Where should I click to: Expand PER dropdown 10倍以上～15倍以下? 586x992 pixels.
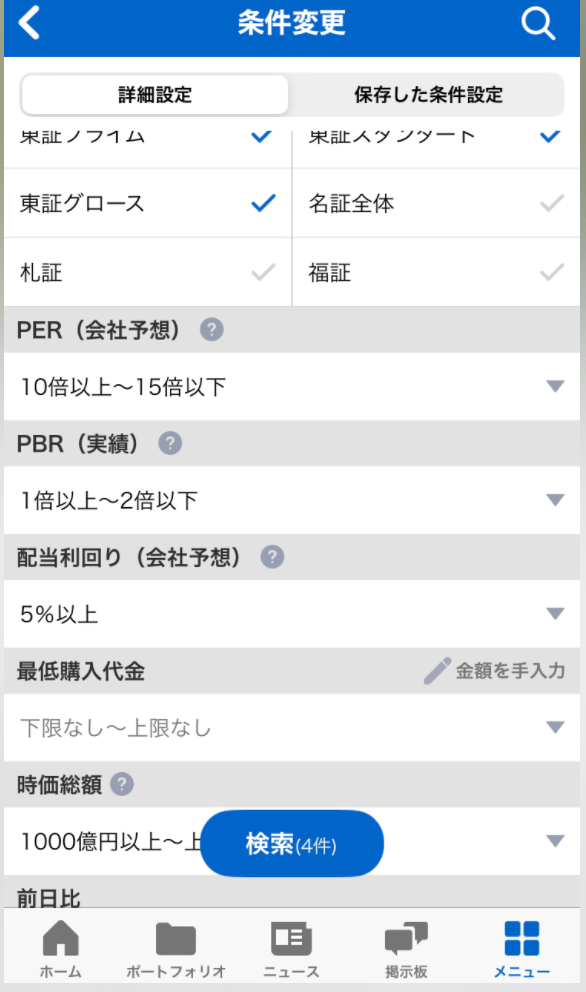pos(292,387)
